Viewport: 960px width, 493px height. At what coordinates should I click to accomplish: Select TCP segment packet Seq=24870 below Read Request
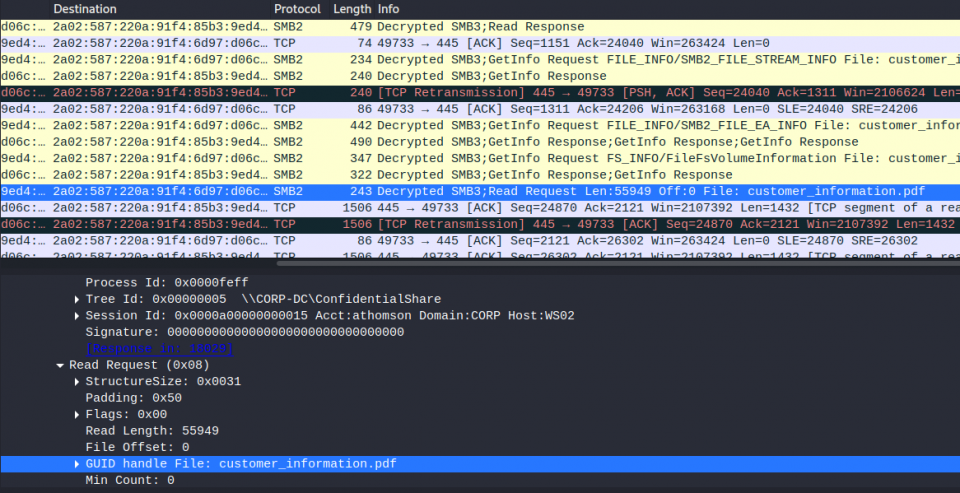pos(480,208)
